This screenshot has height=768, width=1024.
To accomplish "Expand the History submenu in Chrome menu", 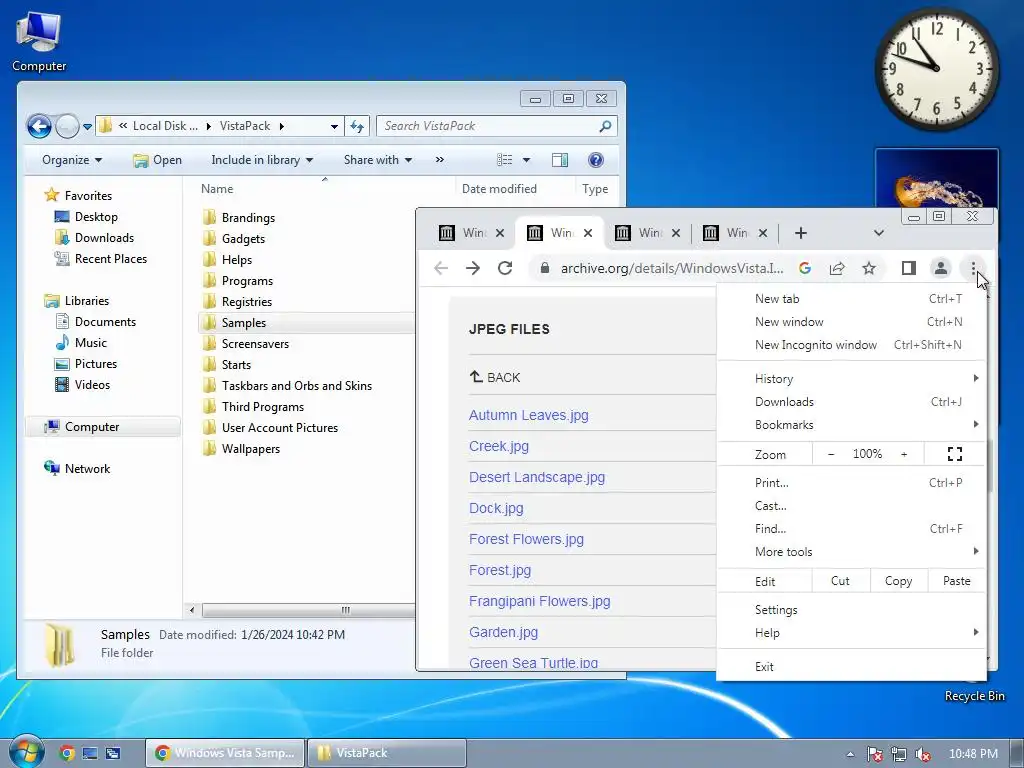I will 851,379.
